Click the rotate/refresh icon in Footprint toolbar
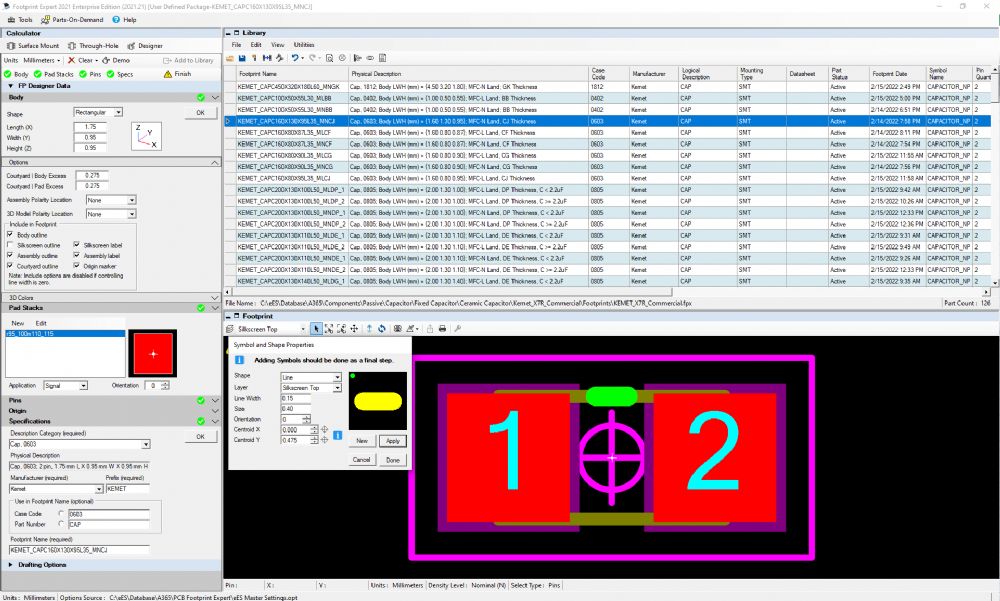Viewport: 1000px width, 601px height. pos(381,328)
